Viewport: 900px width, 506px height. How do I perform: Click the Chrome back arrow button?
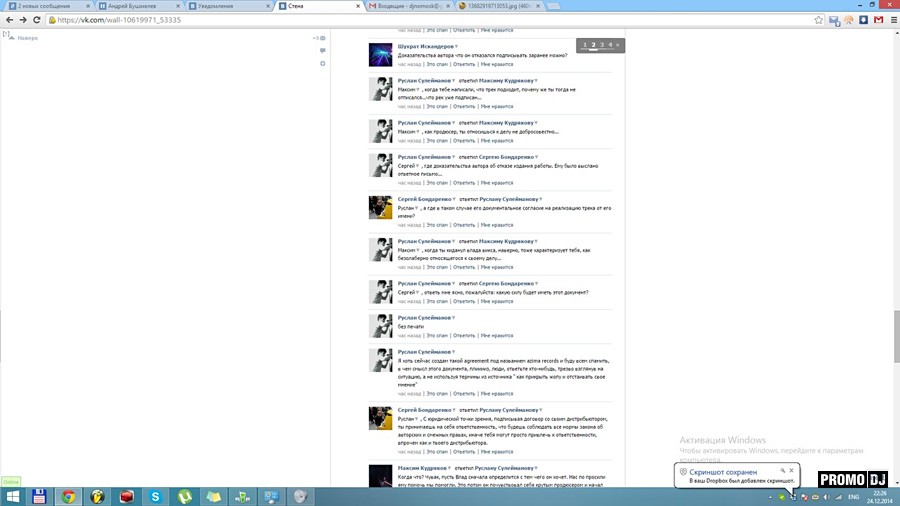(x=9, y=19)
